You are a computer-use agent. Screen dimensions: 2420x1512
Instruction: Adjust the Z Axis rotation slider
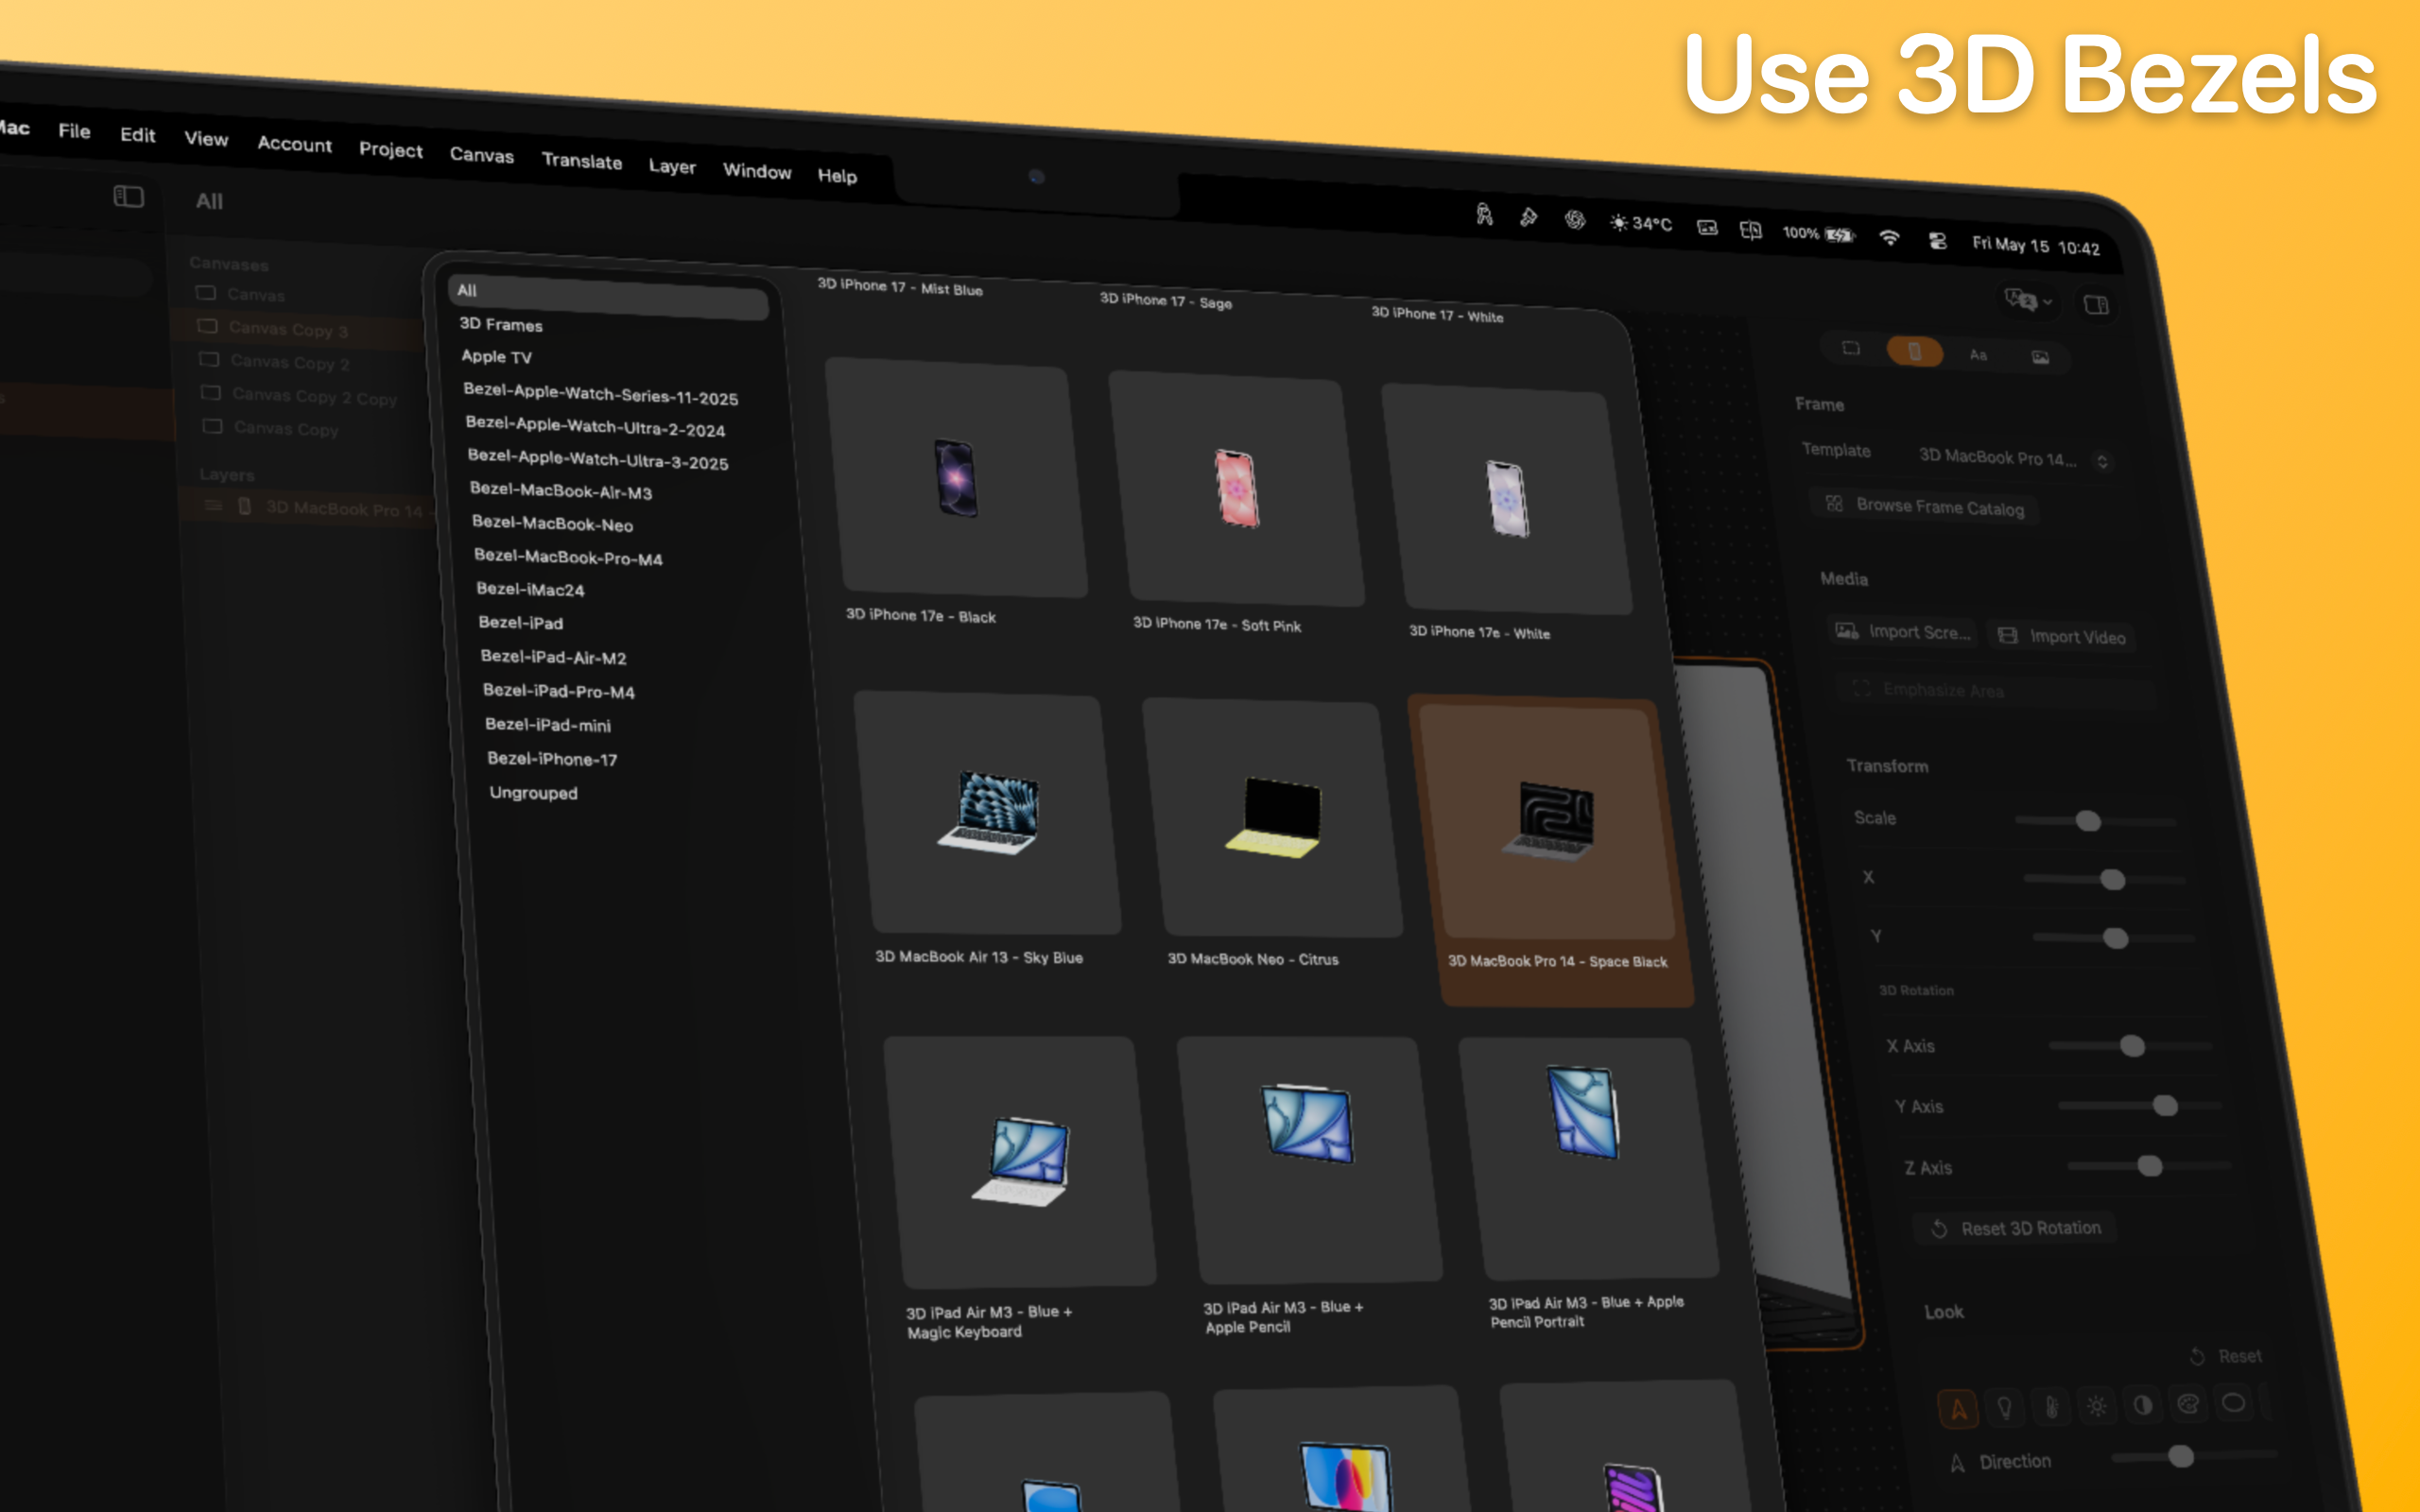(2149, 1166)
